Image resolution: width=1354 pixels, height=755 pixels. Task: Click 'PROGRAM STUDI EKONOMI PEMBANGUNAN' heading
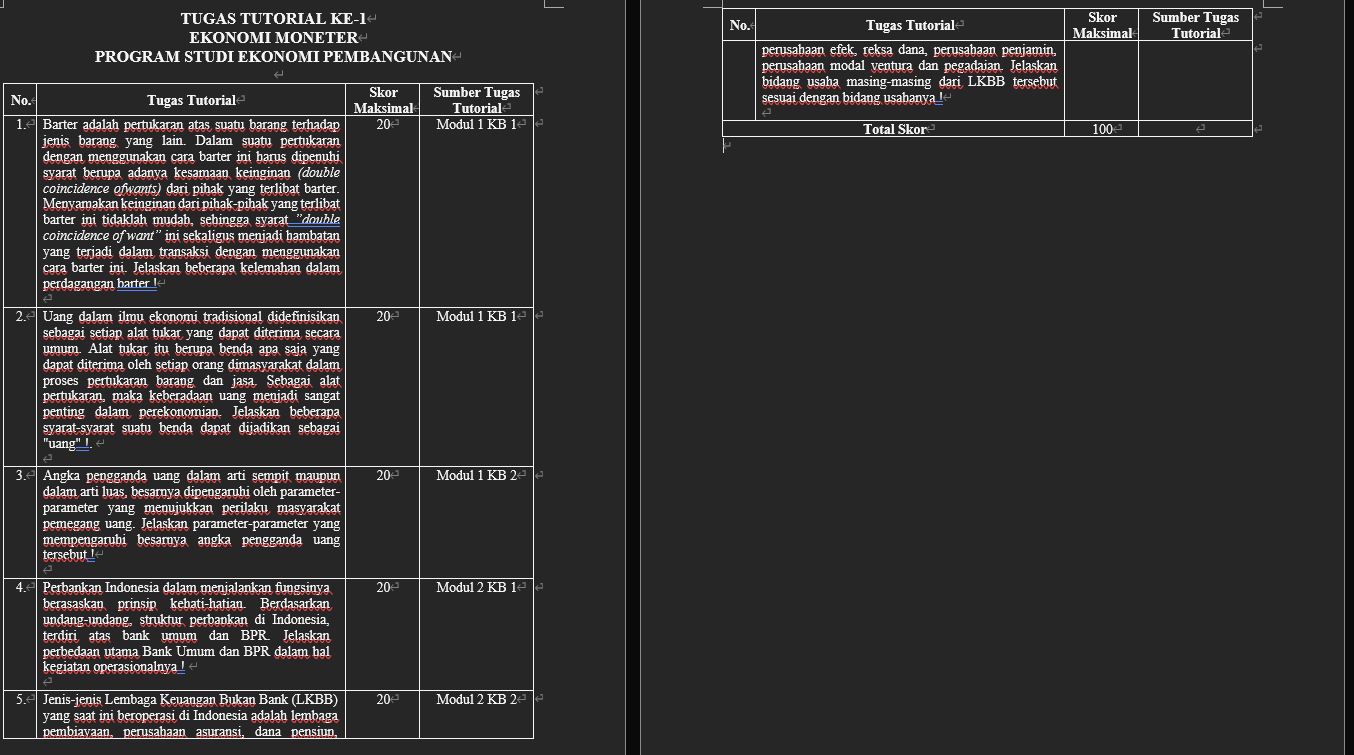pos(274,56)
